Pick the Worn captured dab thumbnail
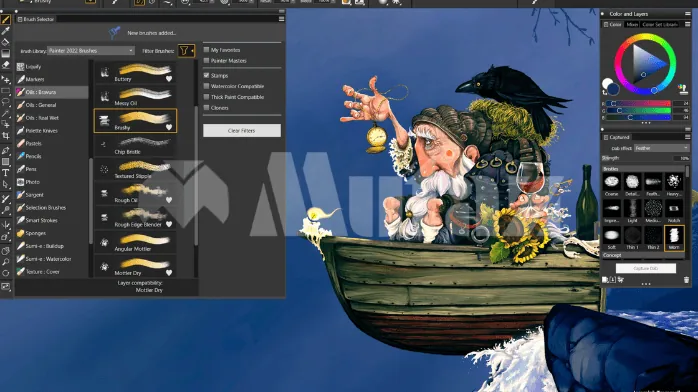 (674, 238)
